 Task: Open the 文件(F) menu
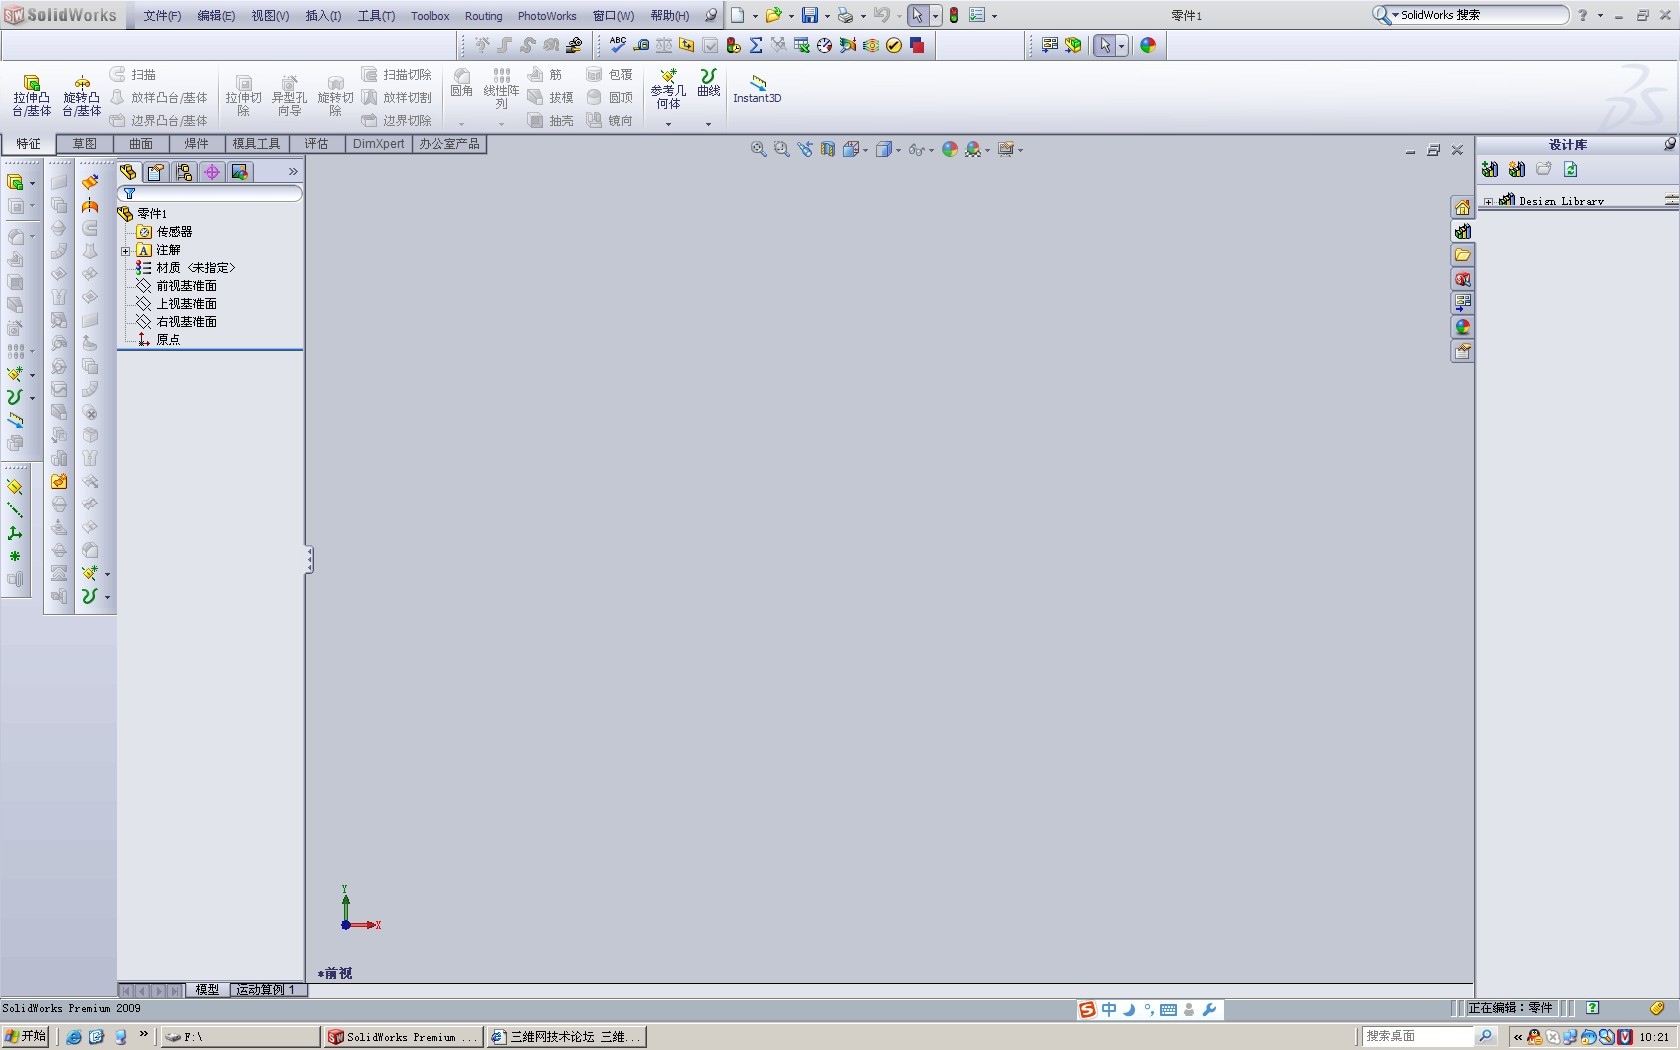click(x=162, y=16)
